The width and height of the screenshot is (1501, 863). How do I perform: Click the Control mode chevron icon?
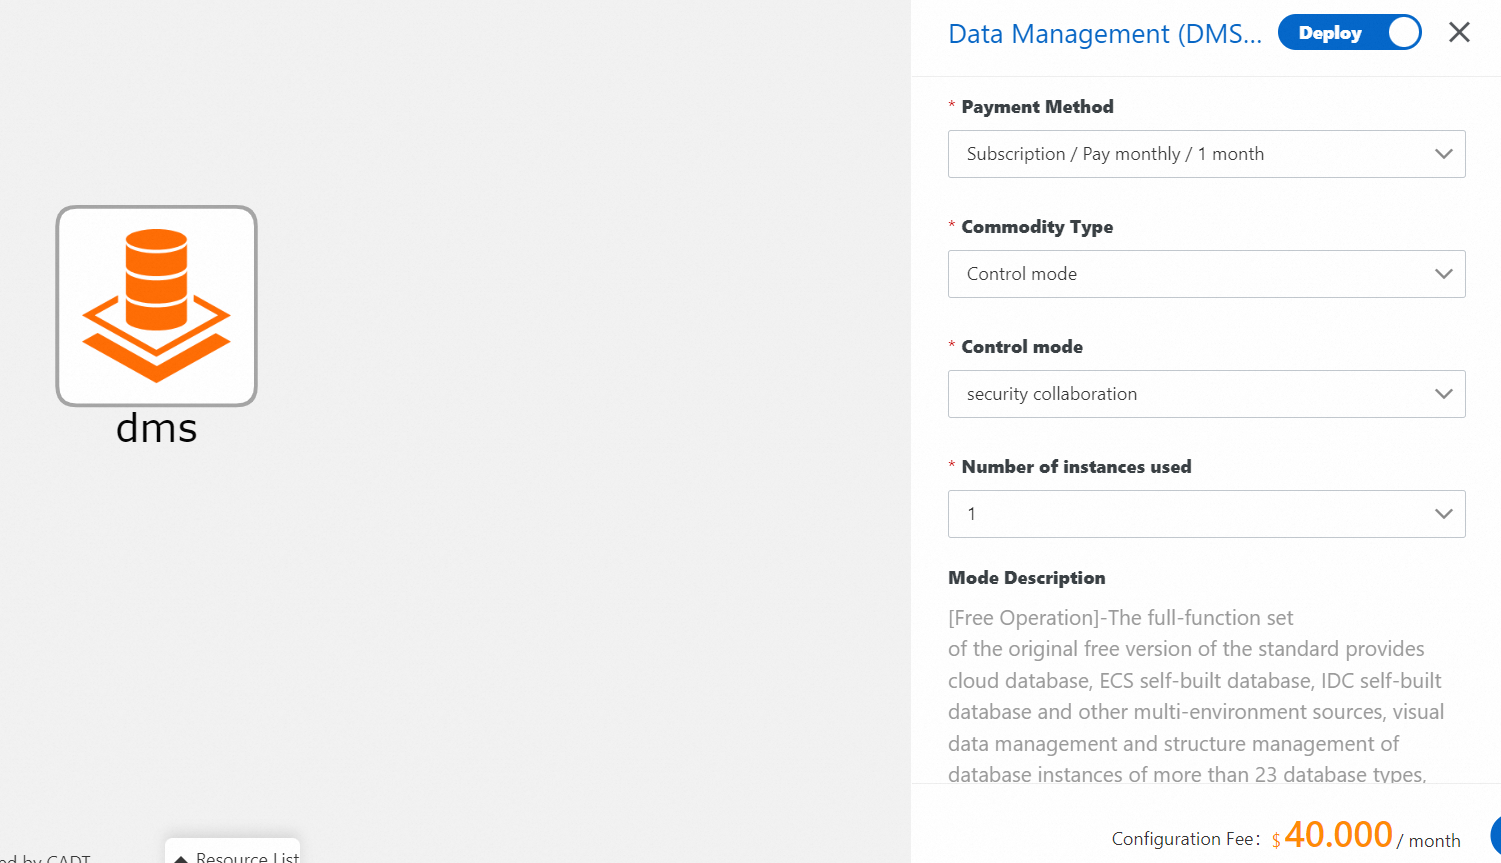1443,394
